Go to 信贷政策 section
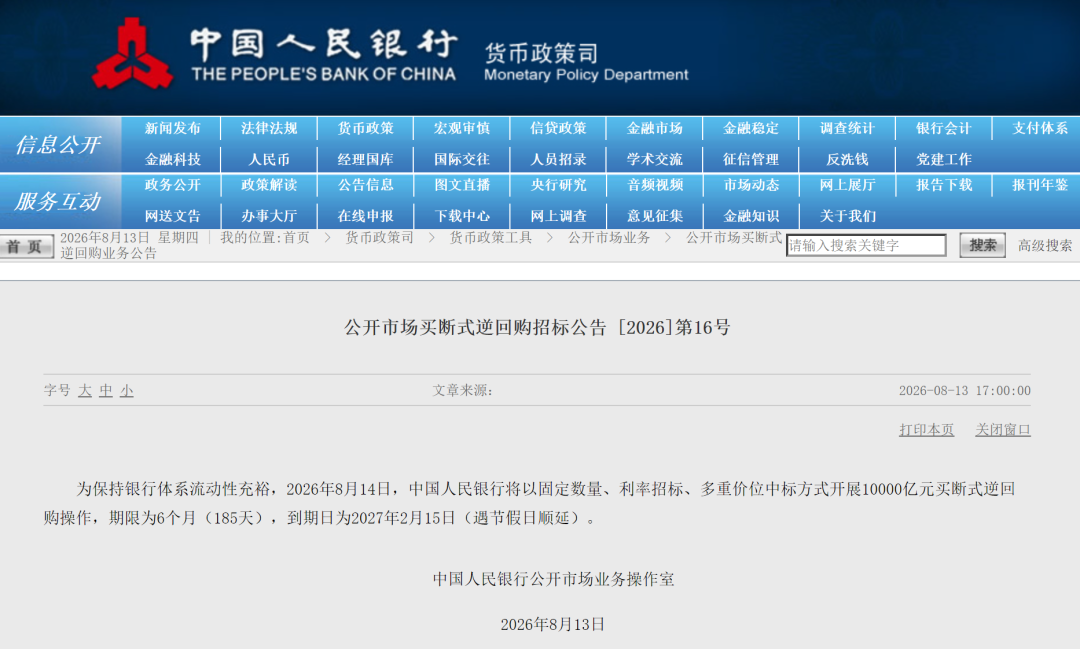1080x649 pixels. pyautogui.click(x=558, y=128)
